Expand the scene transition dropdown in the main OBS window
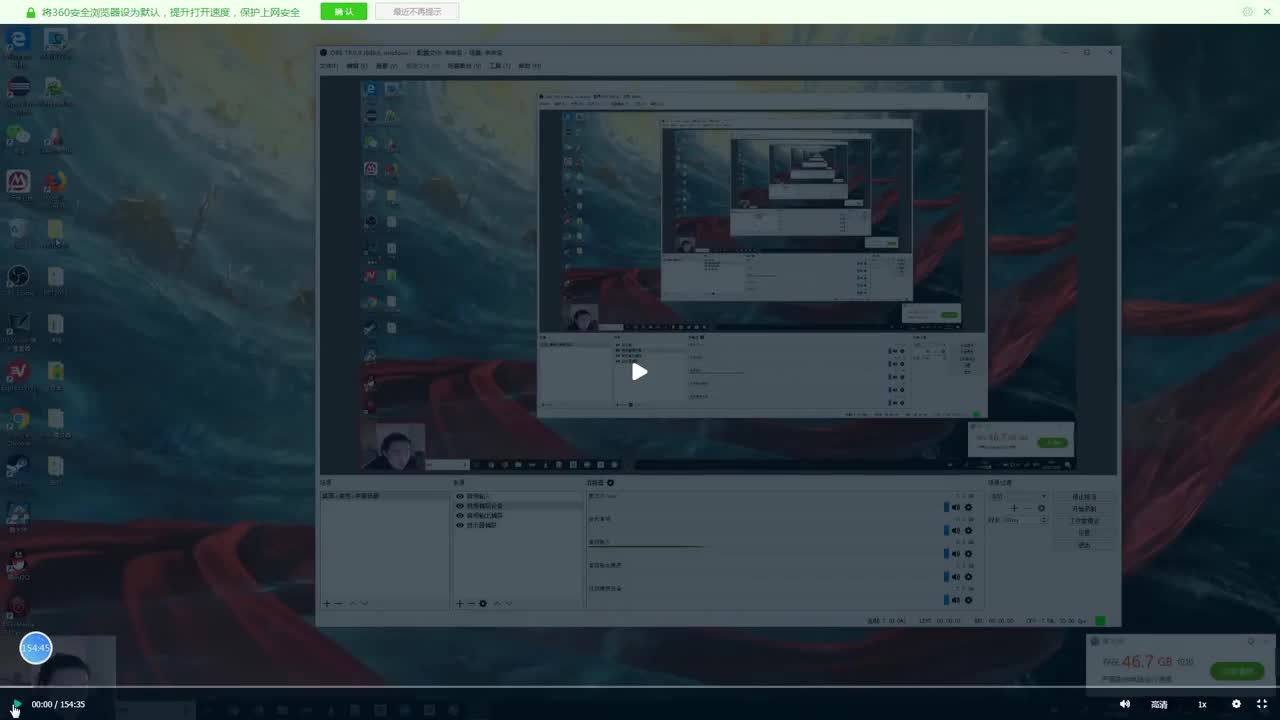The height and width of the screenshot is (720, 1280). (x=1017, y=496)
